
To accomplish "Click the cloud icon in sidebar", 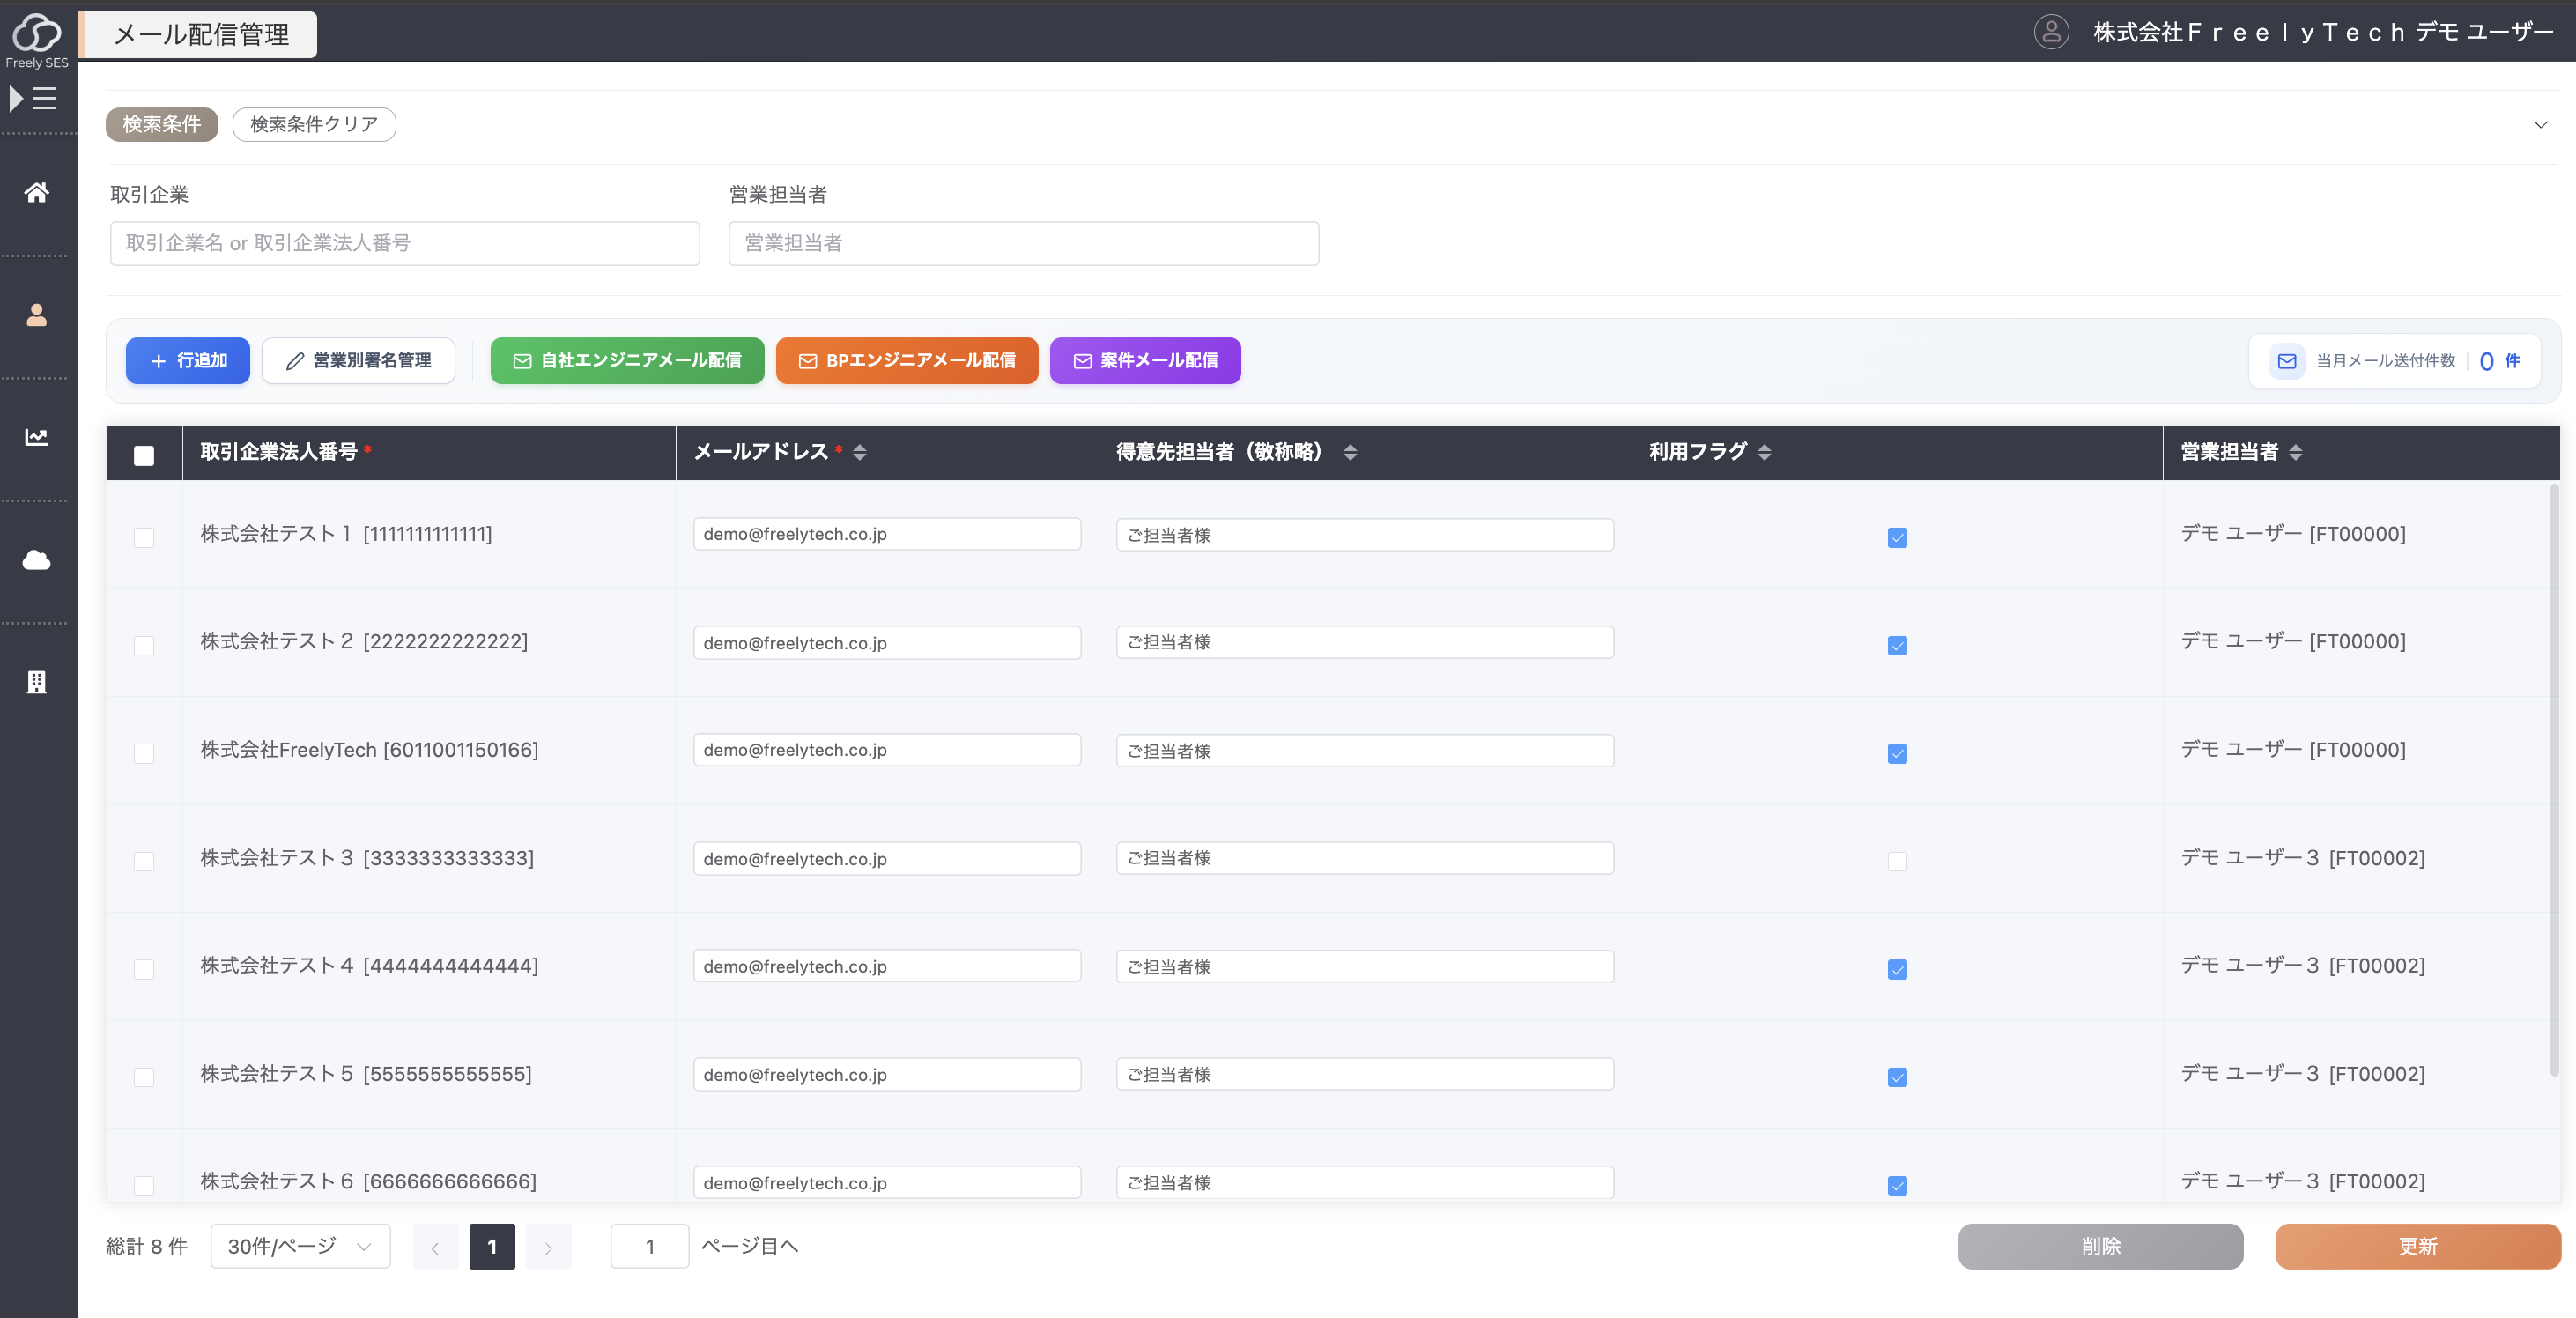I will [37, 560].
